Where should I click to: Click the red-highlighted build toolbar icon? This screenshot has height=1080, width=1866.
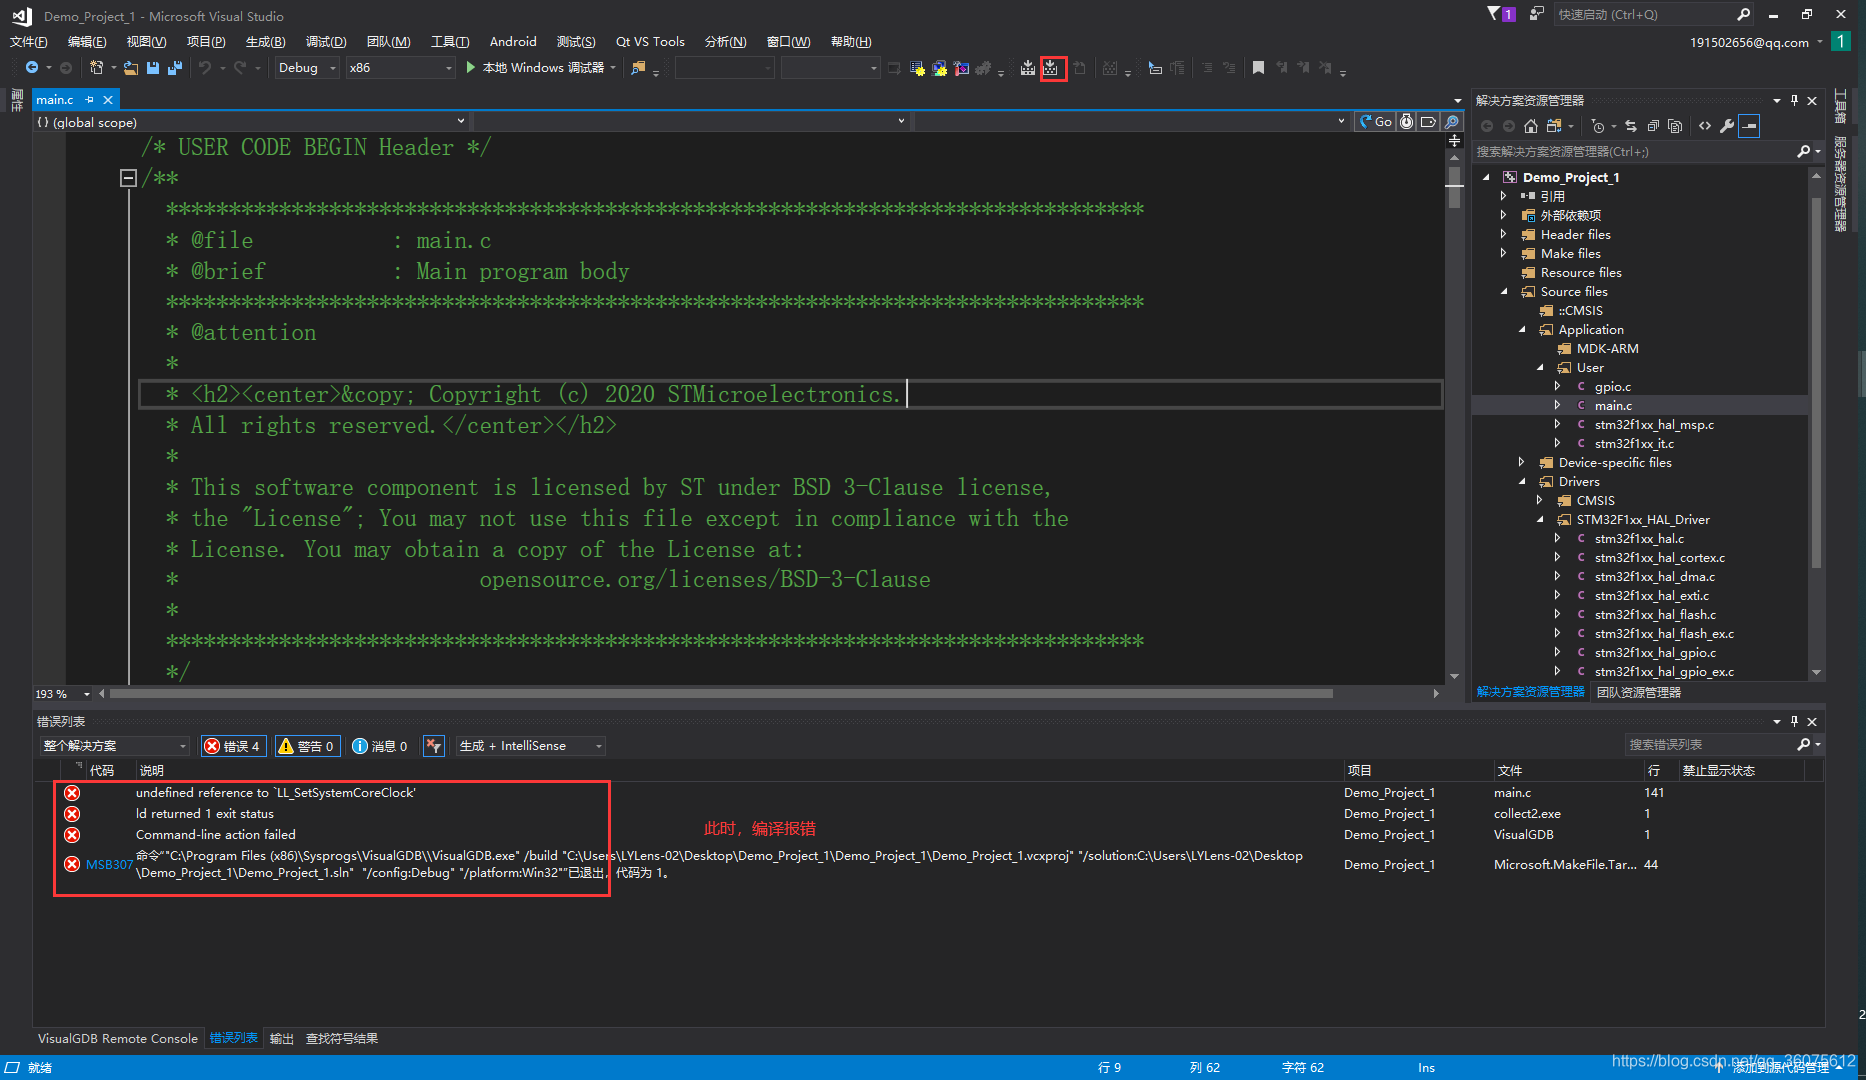pos(1053,68)
